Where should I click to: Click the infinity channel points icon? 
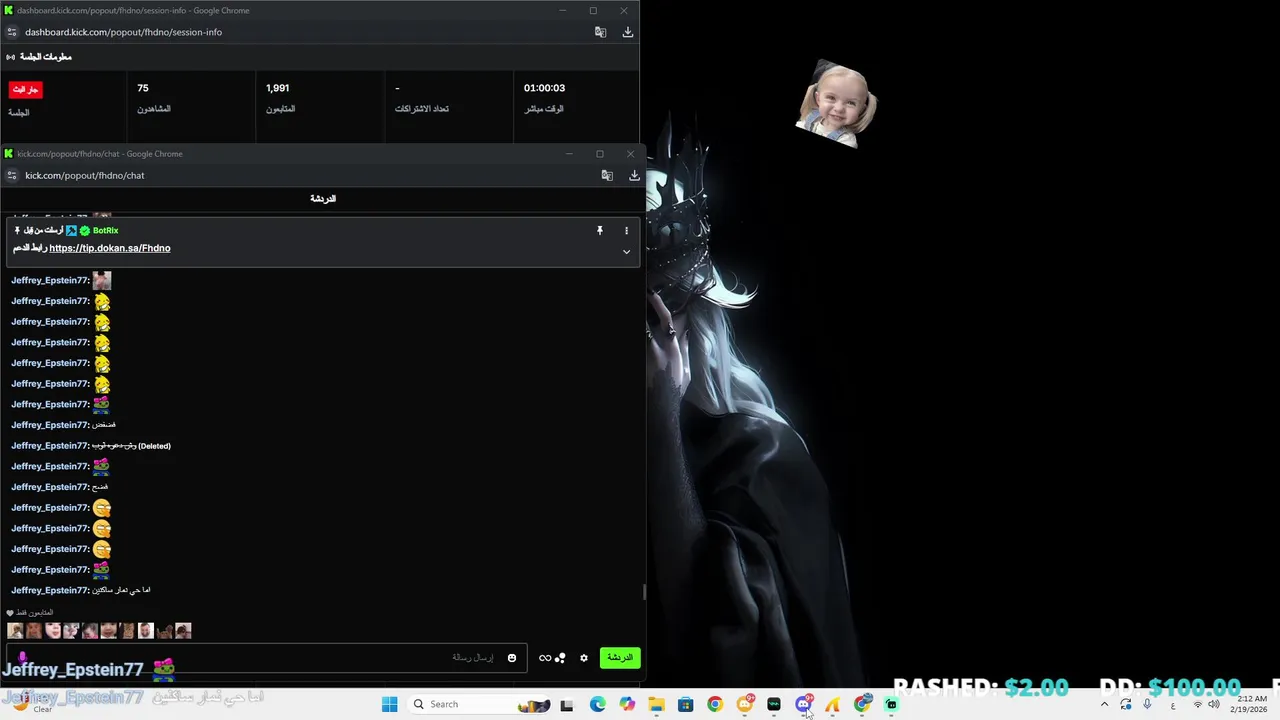click(x=545, y=658)
